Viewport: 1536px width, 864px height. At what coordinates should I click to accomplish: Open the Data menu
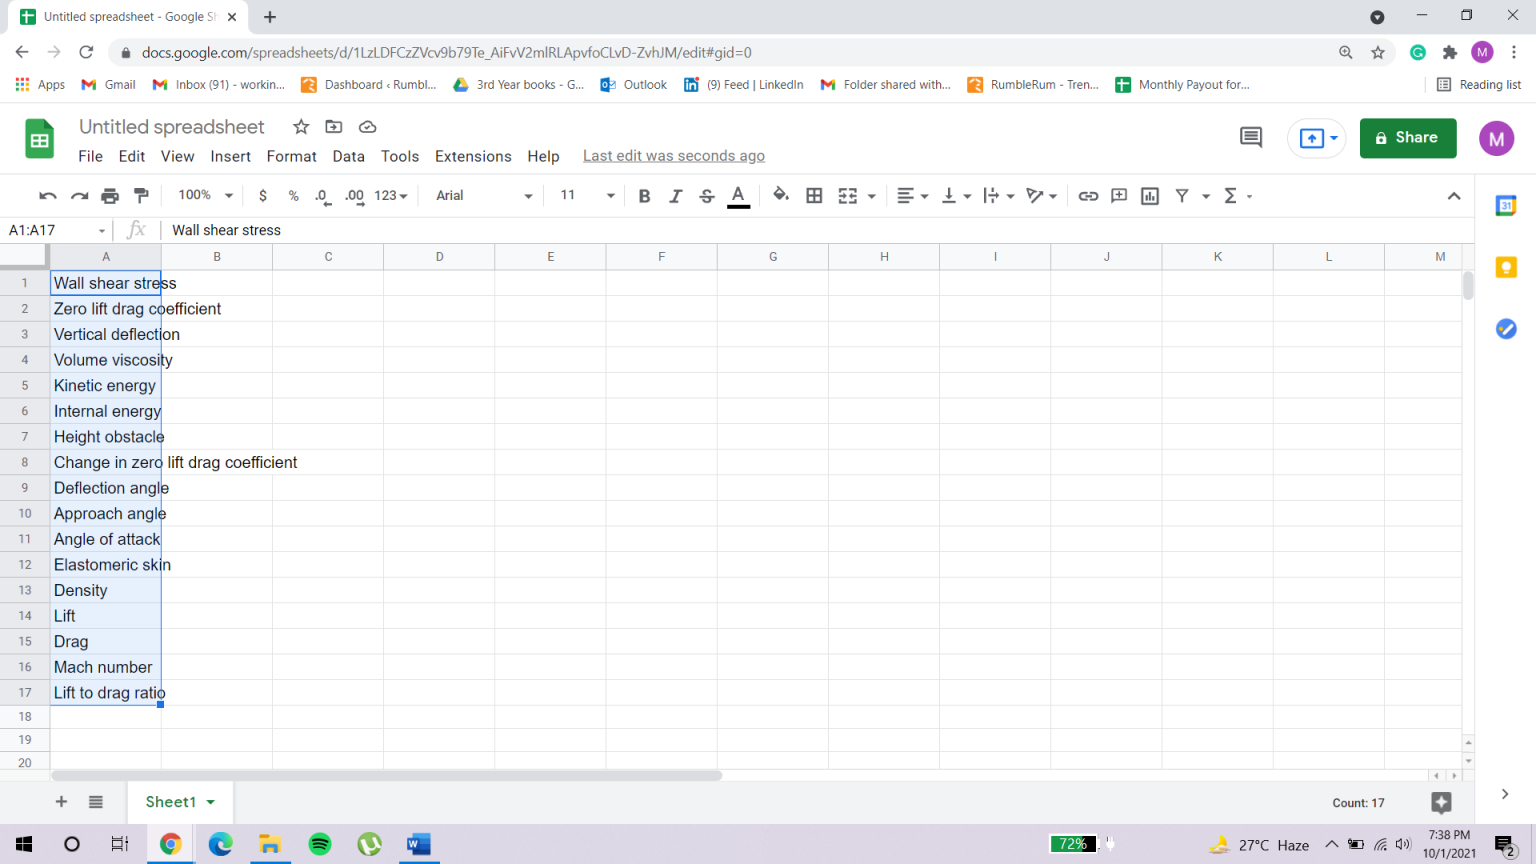(x=348, y=156)
